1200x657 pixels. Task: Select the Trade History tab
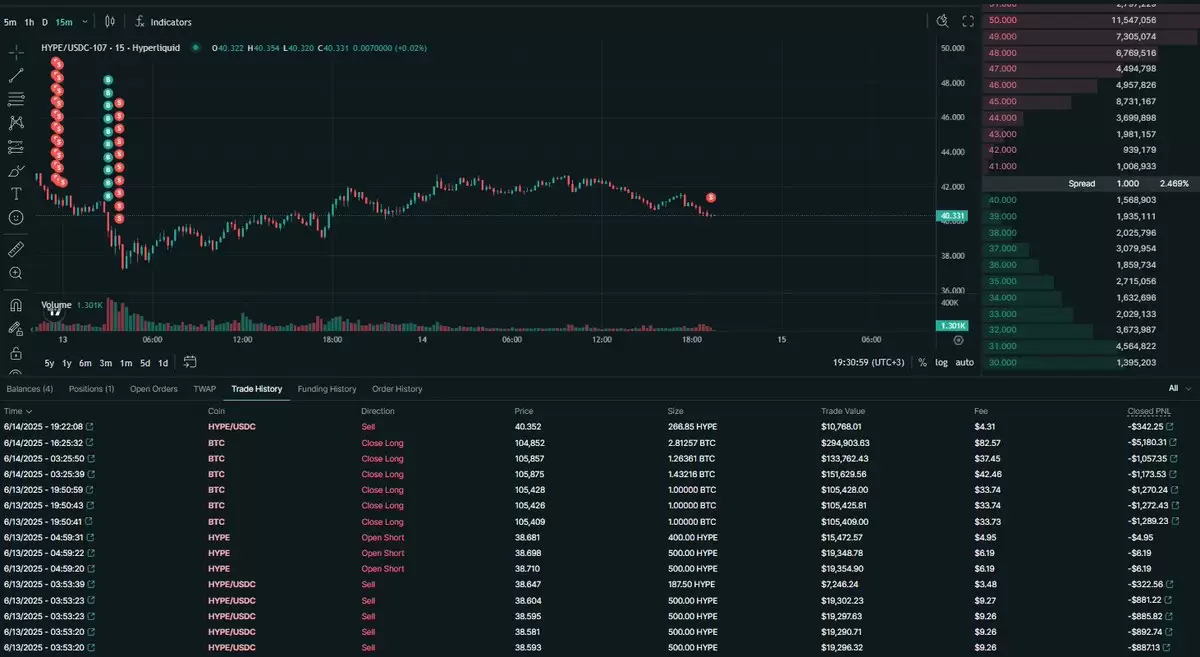[x=257, y=388]
